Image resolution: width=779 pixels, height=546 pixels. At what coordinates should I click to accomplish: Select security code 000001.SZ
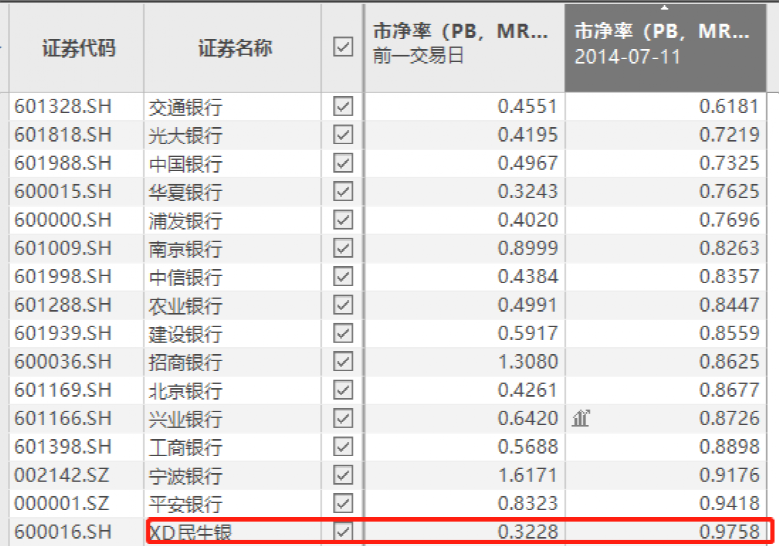click(x=62, y=503)
